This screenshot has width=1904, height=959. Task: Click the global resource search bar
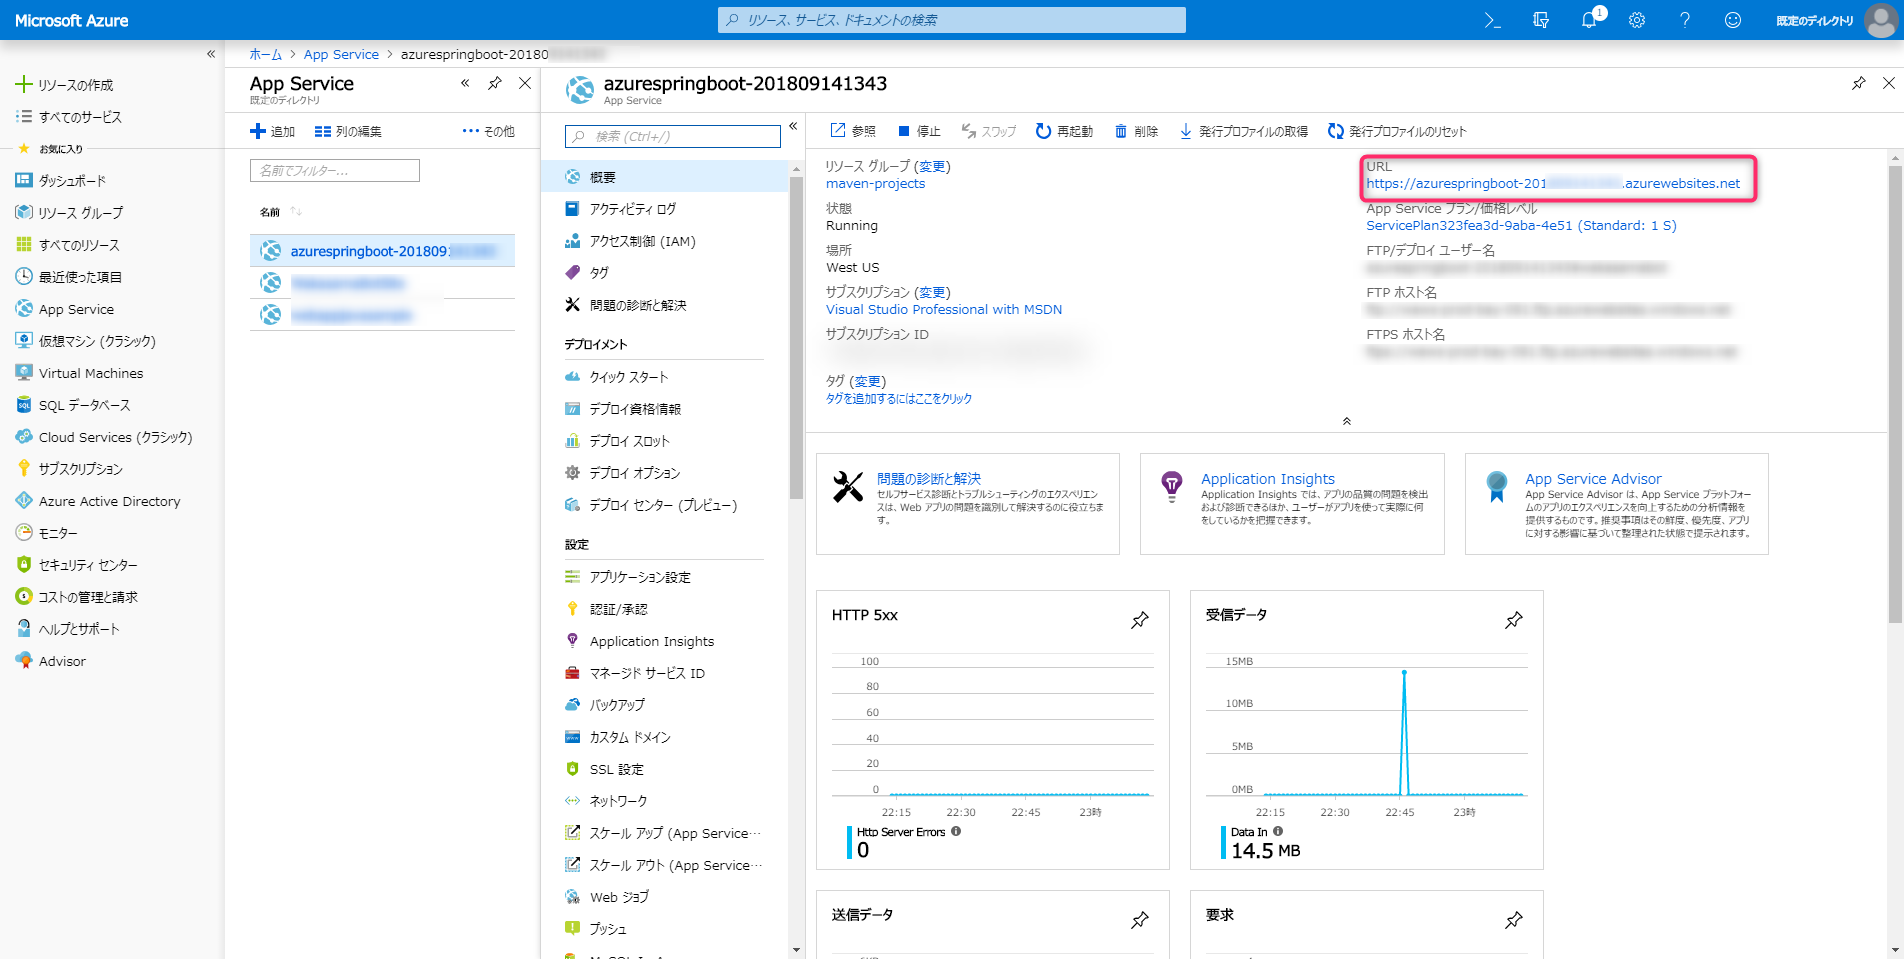[952, 20]
